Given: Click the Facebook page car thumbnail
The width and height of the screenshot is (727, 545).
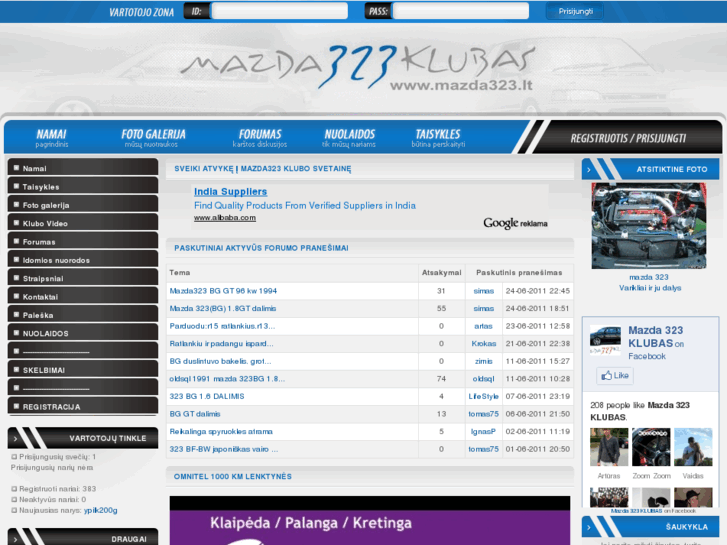Looking at the screenshot, I should tap(605, 340).
